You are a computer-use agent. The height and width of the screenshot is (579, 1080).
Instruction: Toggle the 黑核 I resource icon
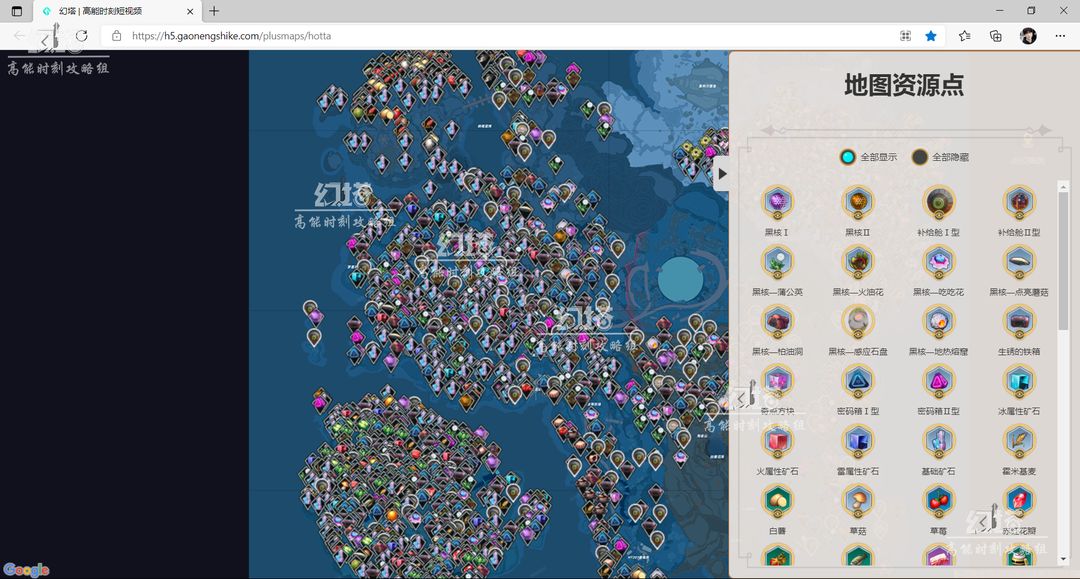pyautogui.click(x=777, y=202)
